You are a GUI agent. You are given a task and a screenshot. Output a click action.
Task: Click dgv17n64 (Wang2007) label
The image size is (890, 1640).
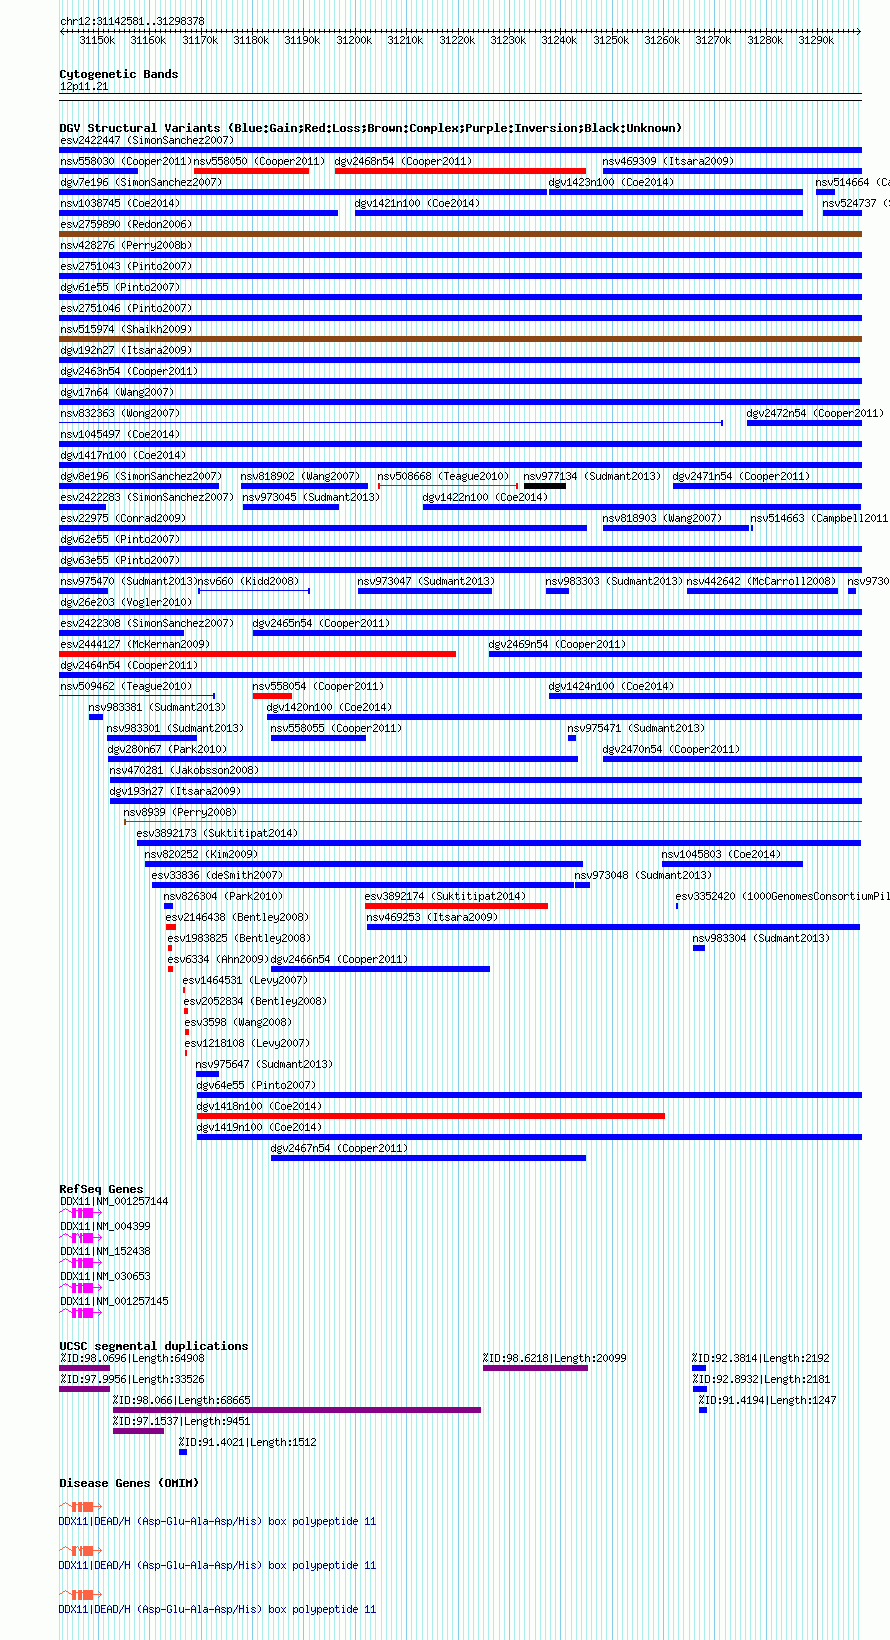pyautogui.click(x=117, y=392)
